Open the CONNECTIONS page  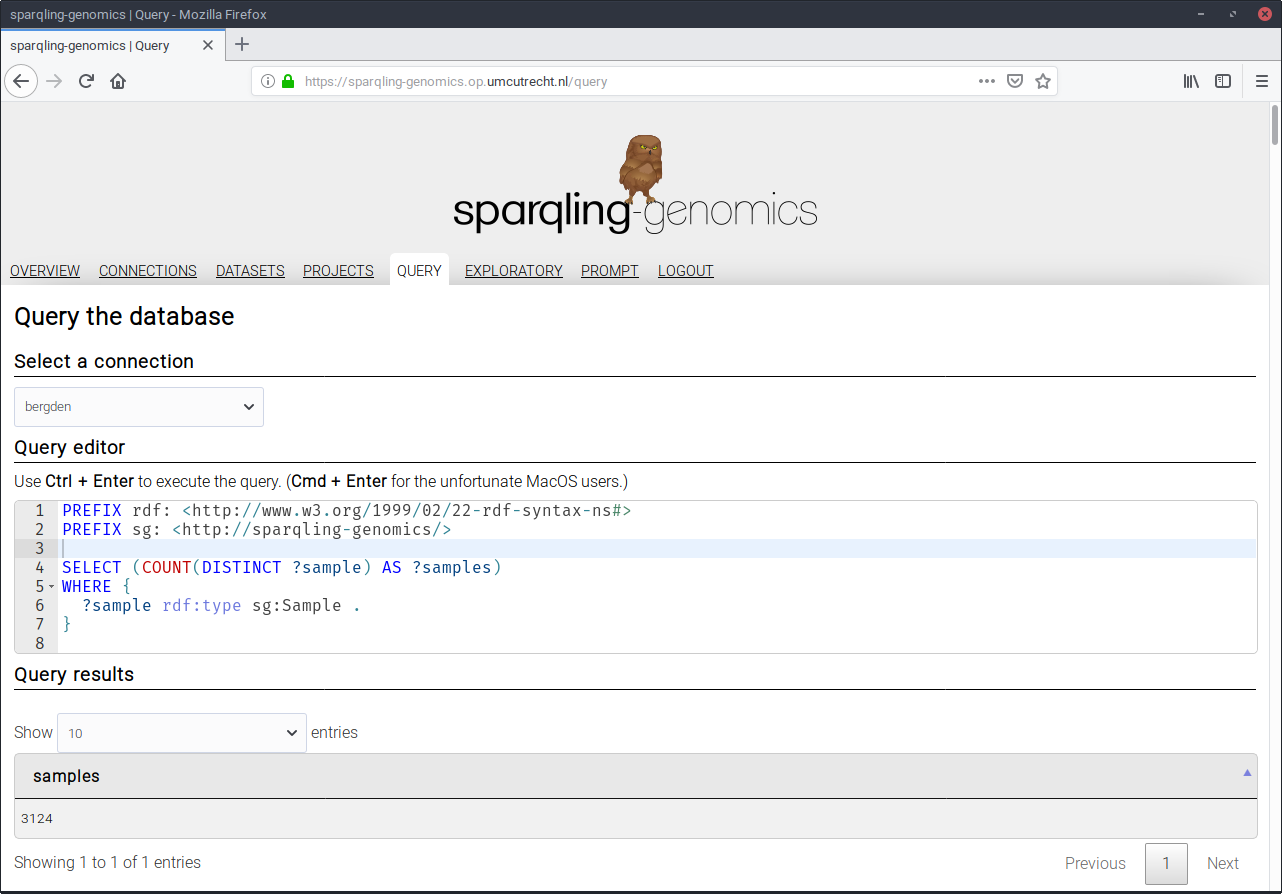(x=148, y=271)
